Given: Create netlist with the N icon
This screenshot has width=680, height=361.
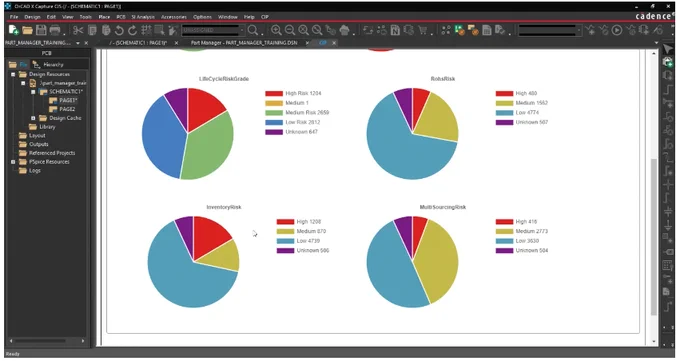Looking at the screenshot, I should (x=395, y=30).
